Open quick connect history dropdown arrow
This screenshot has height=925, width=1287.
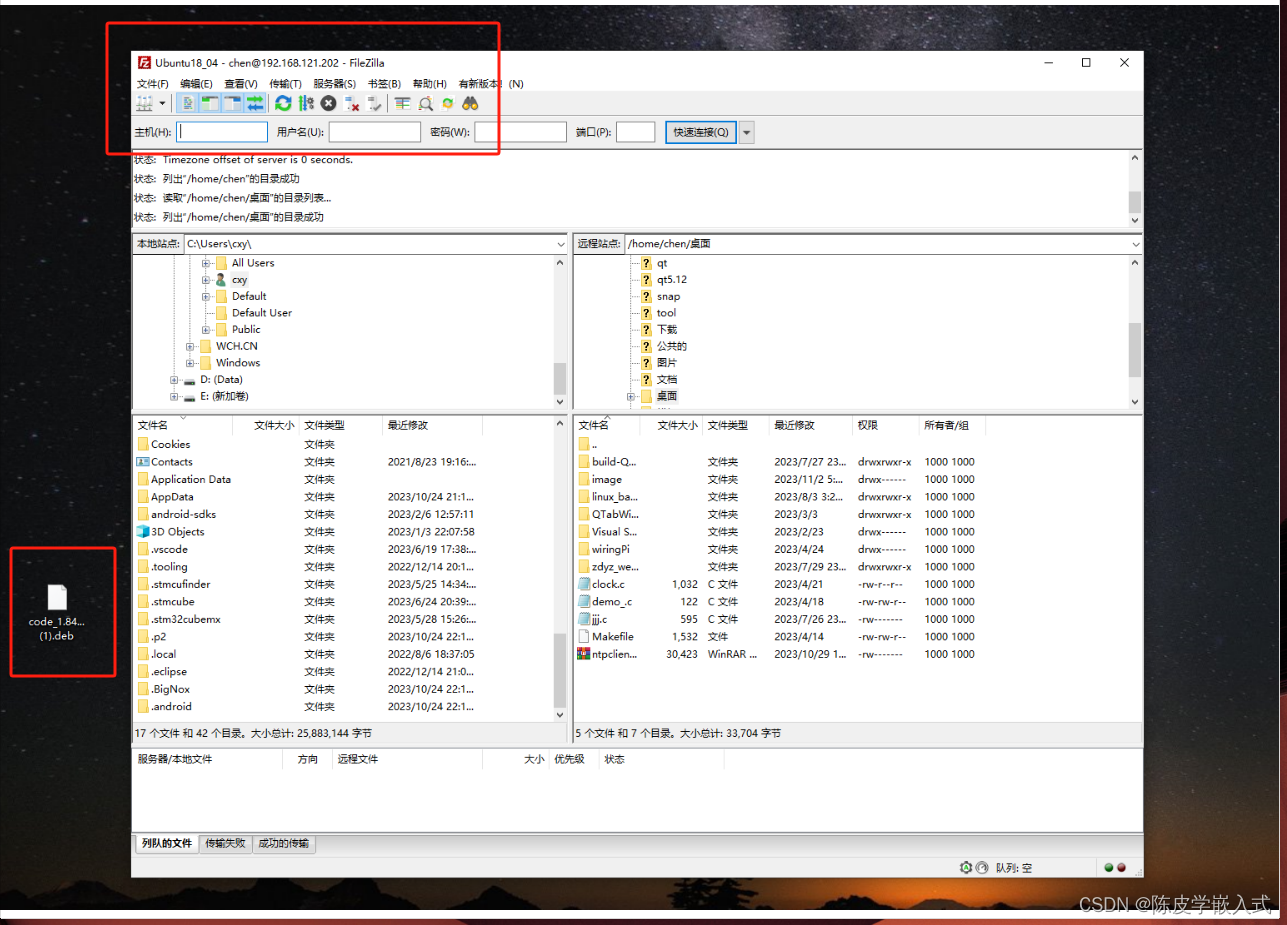746,132
